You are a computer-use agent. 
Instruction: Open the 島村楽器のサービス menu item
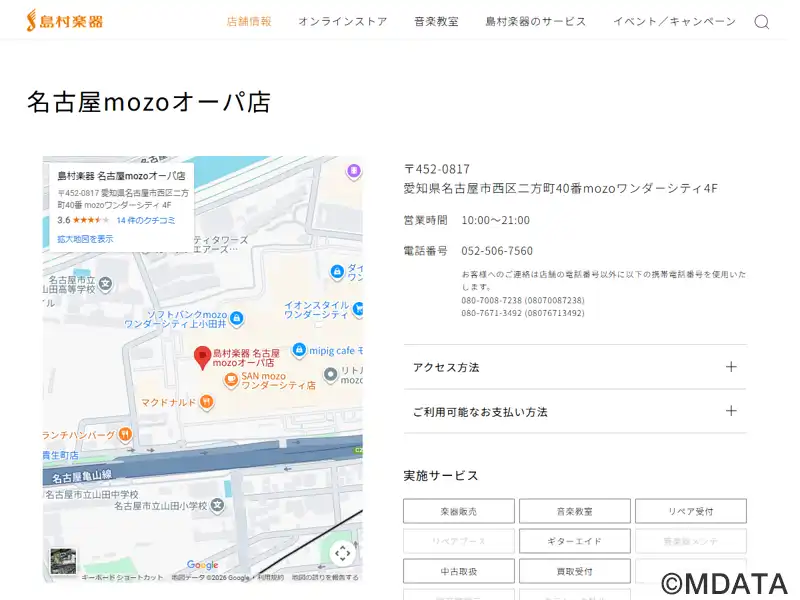(x=536, y=21)
